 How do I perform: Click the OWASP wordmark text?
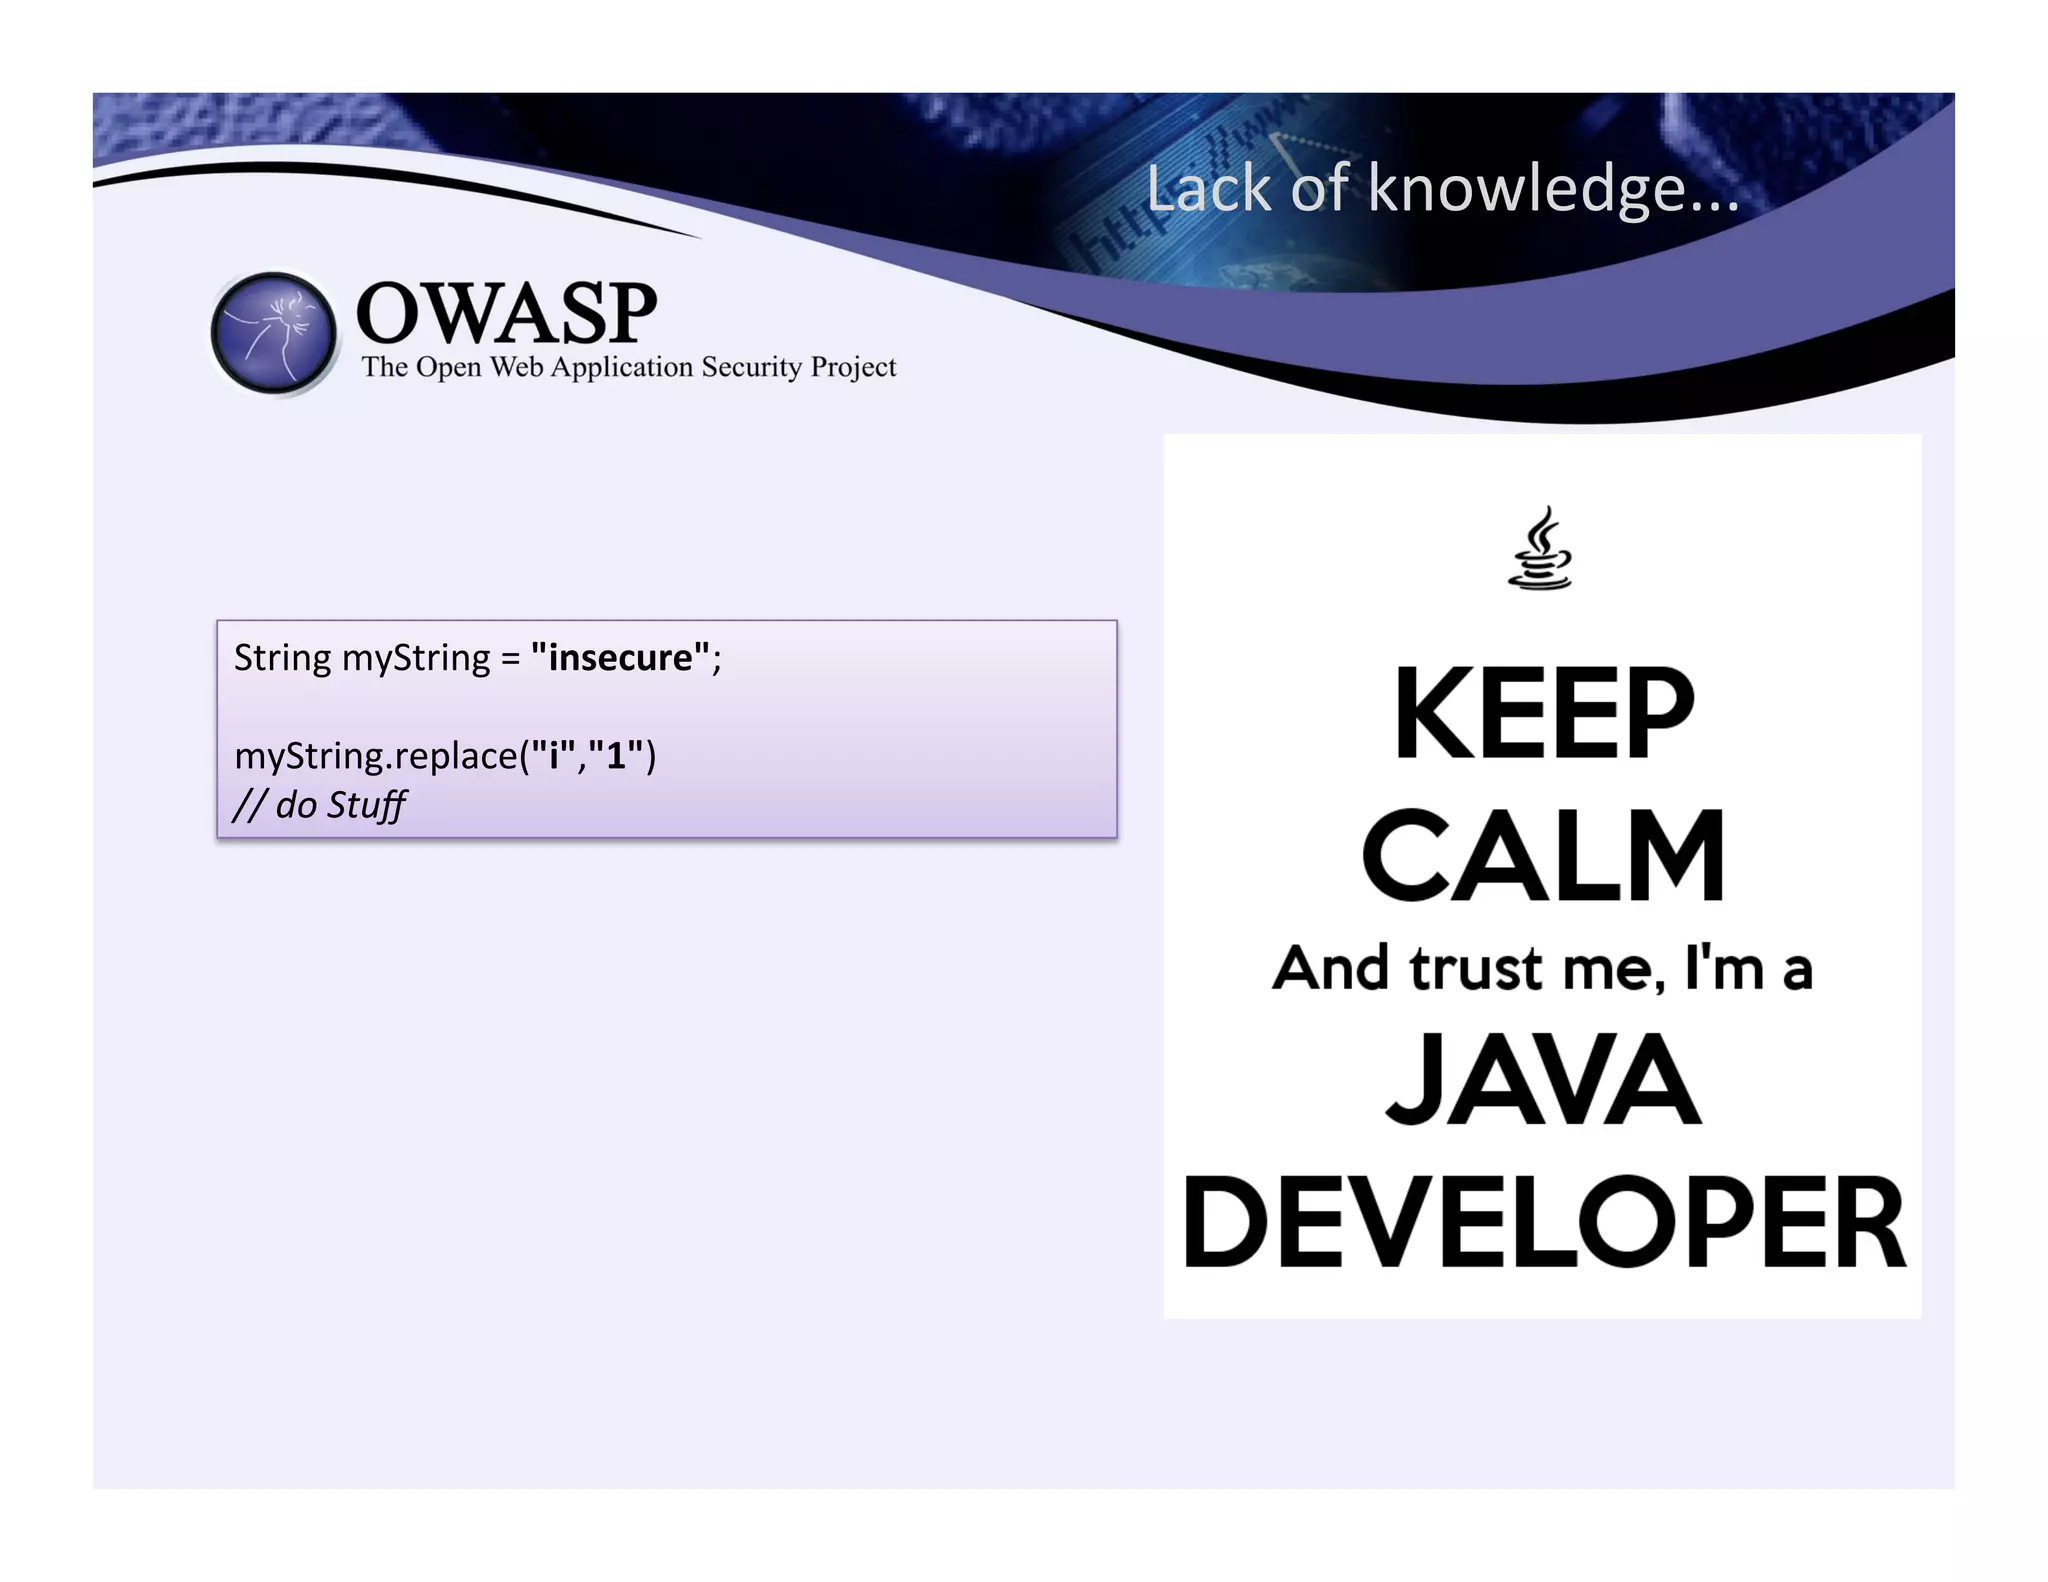[x=506, y=313]
